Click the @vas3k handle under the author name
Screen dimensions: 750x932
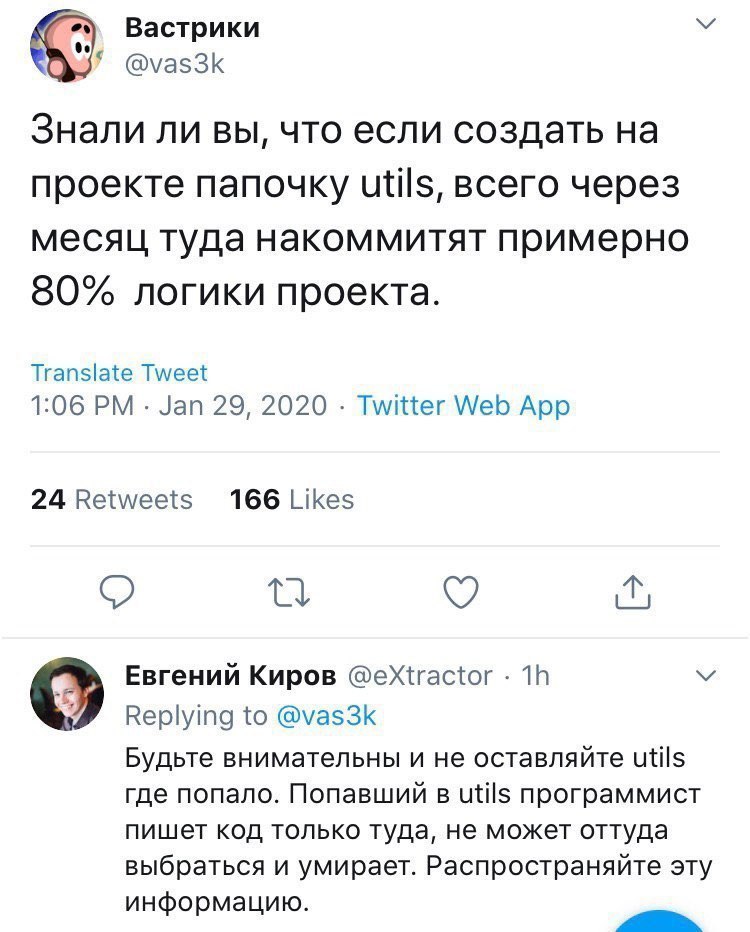click(174, 64)
